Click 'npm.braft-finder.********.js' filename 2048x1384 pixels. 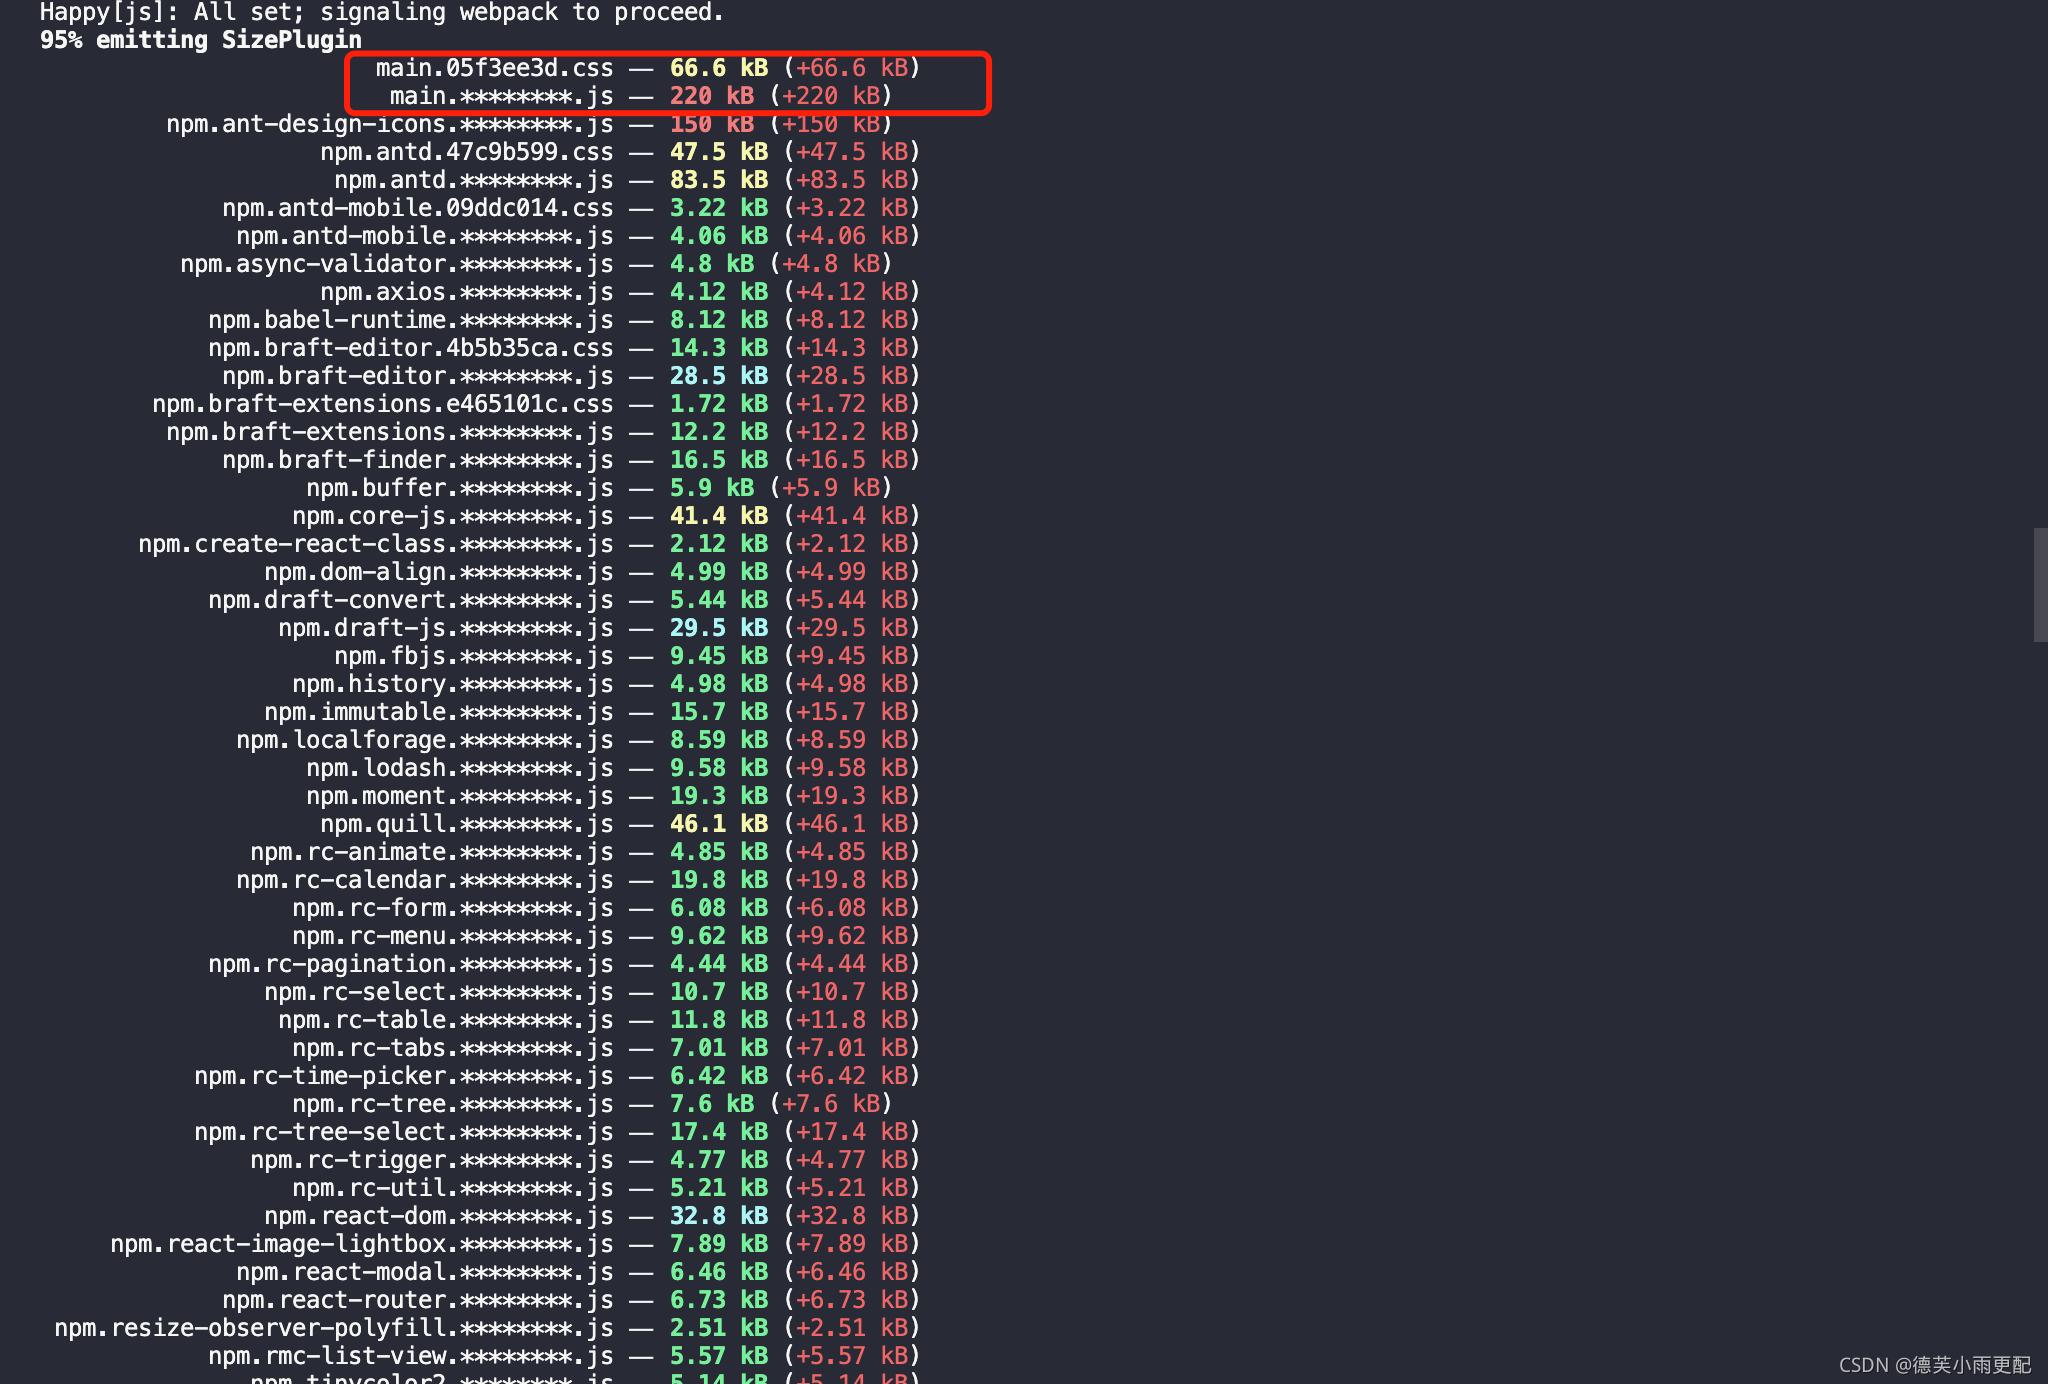[x=418, y=460]
